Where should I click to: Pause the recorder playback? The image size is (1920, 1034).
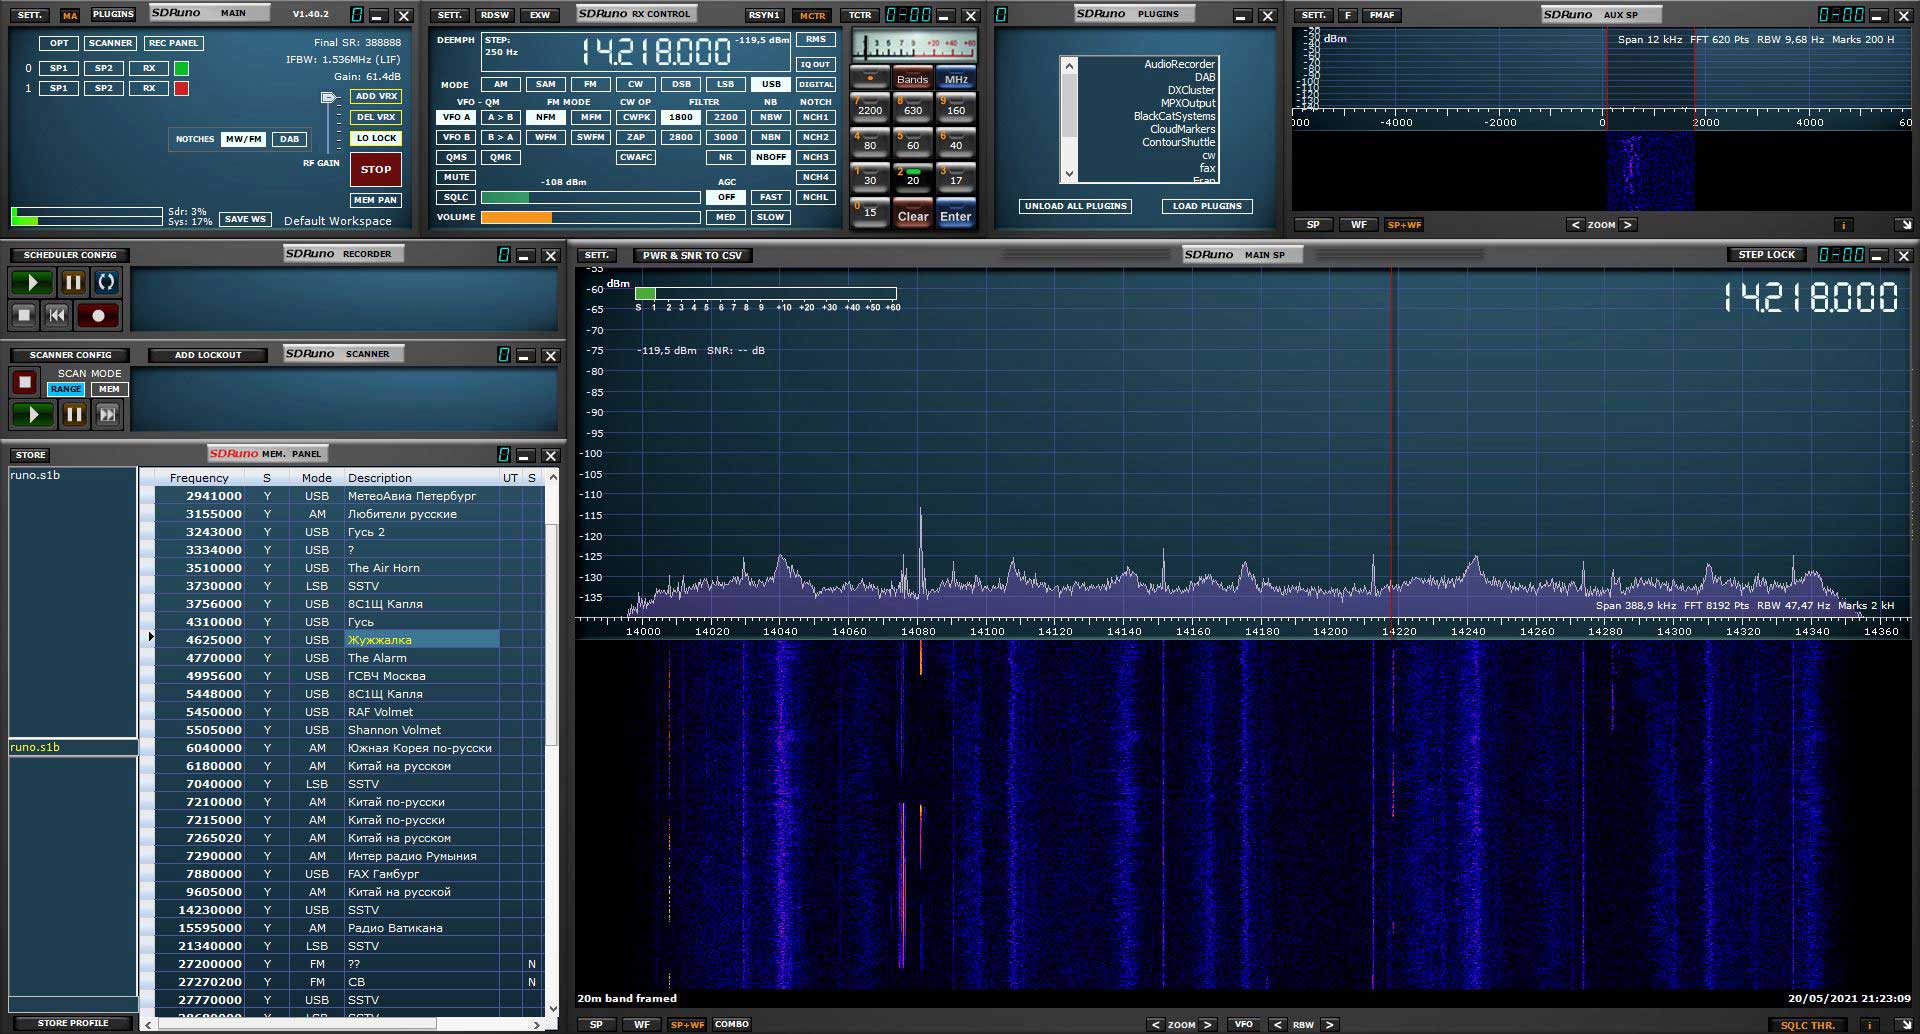[x=73, y=283]
